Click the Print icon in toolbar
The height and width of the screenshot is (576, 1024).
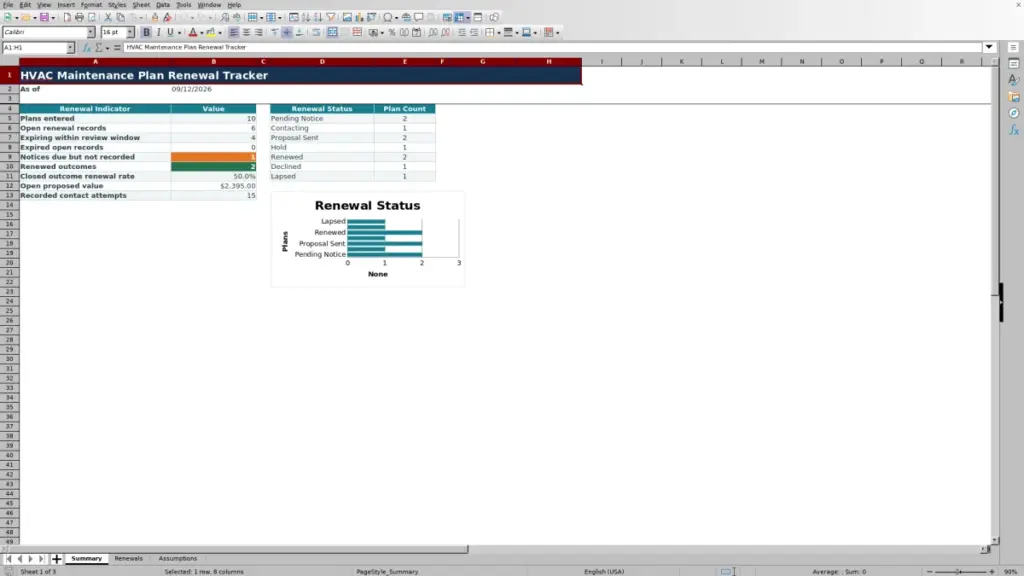click(79, 18)
